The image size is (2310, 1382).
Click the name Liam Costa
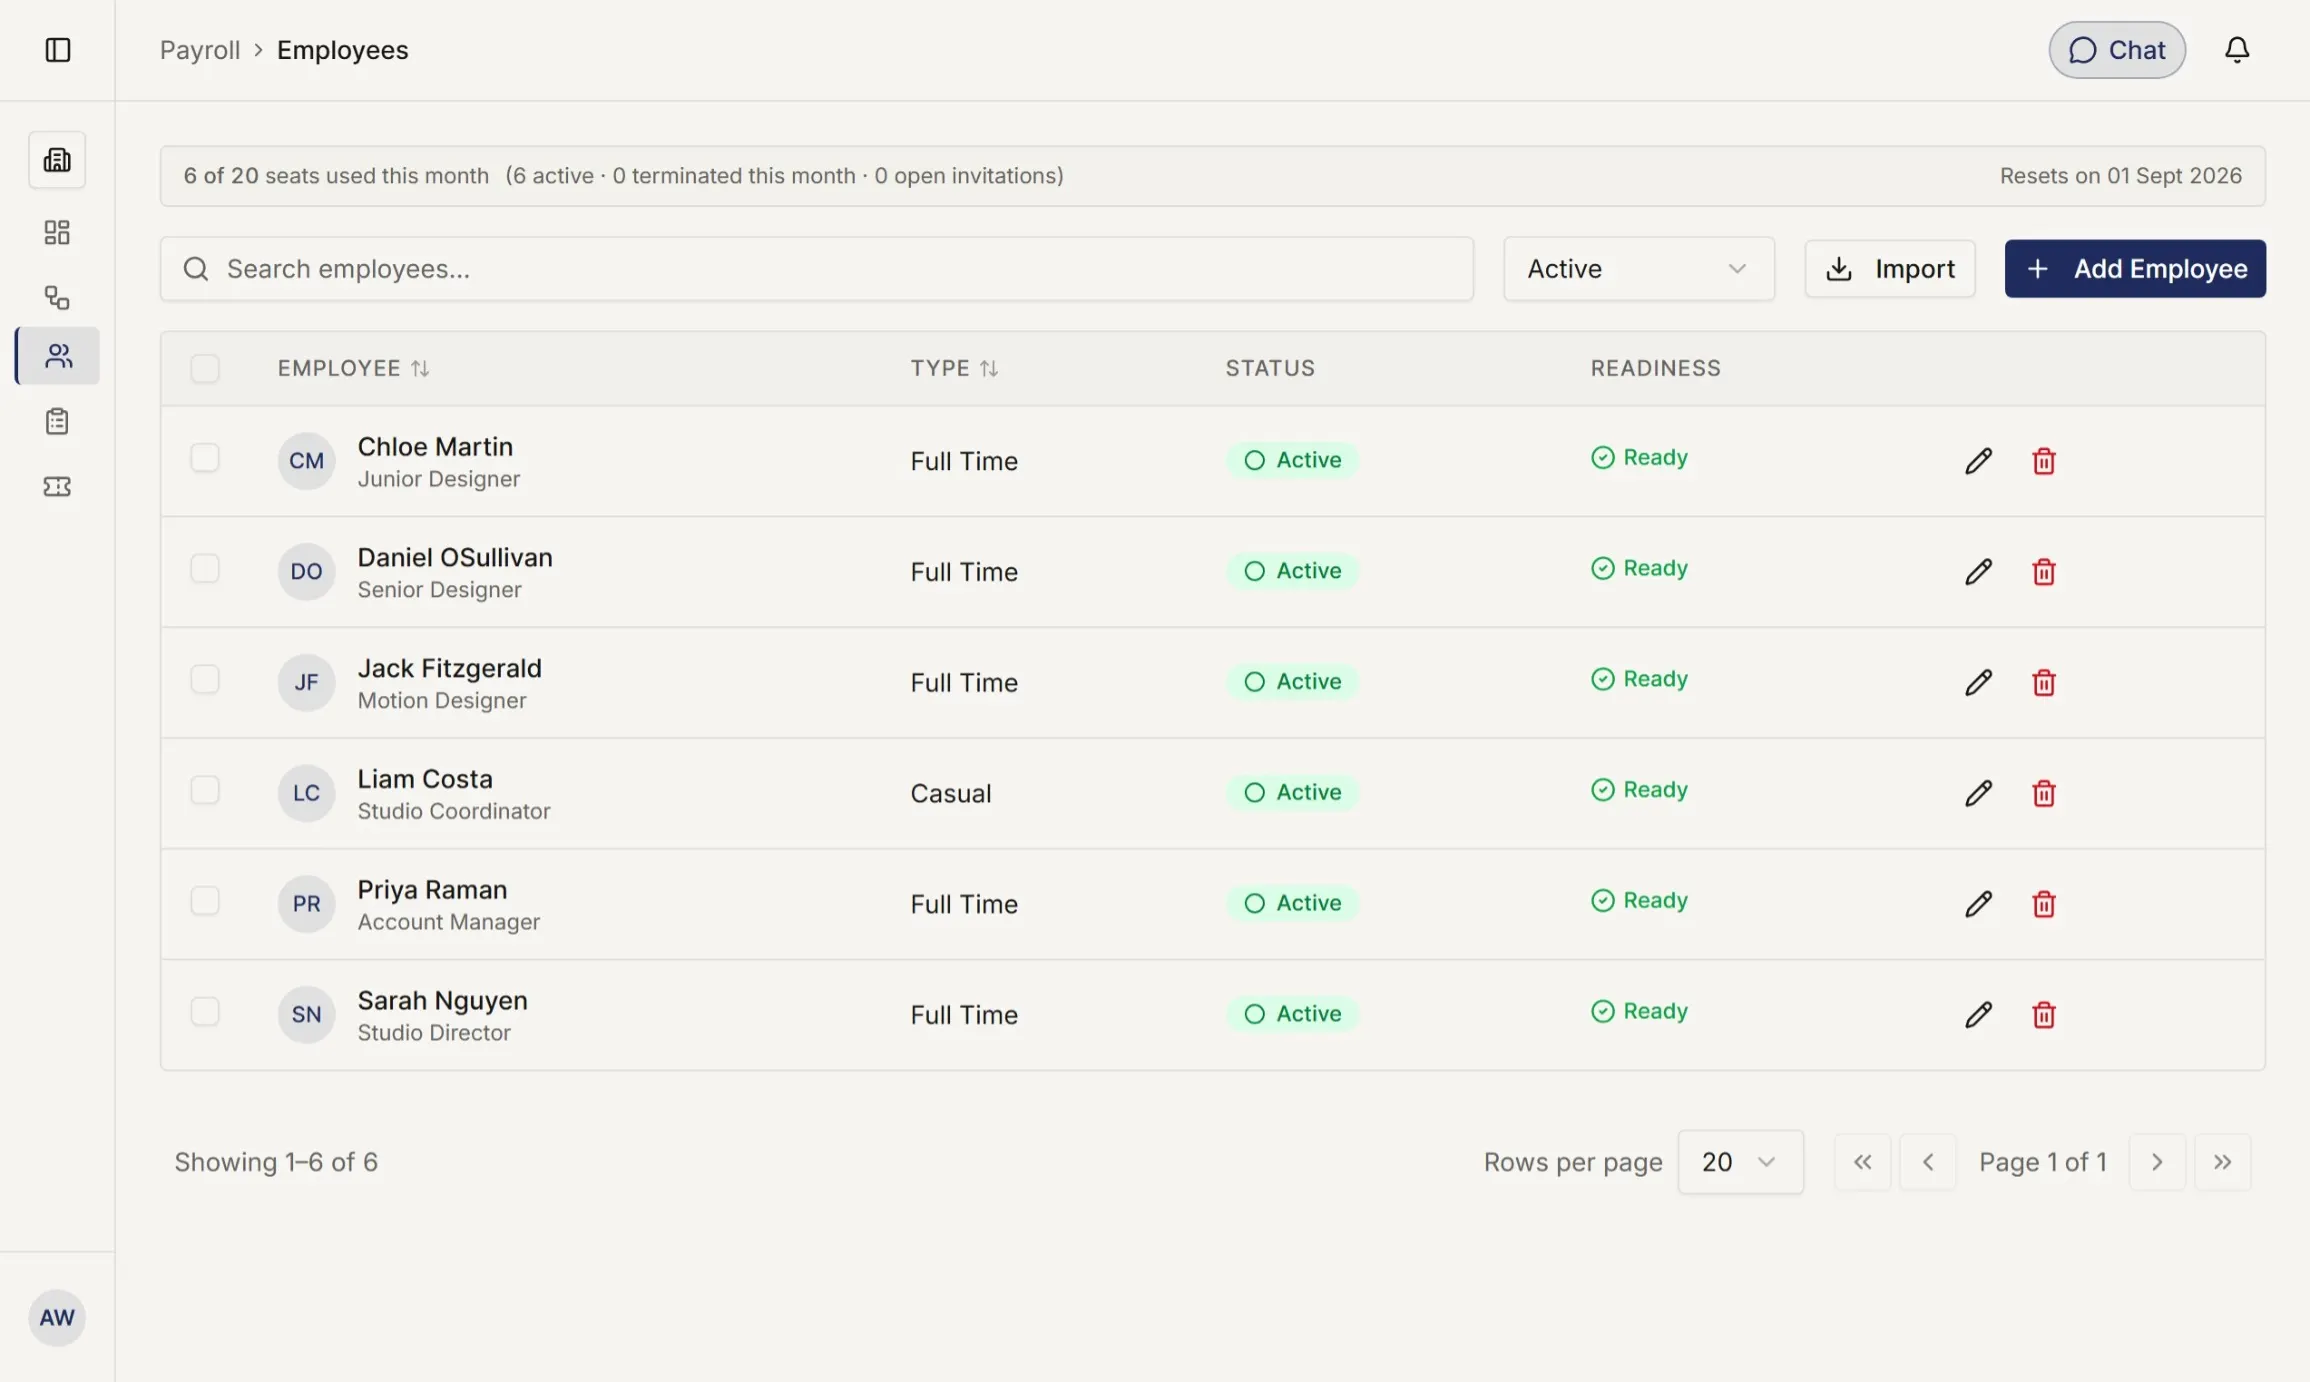pos(425,779)
